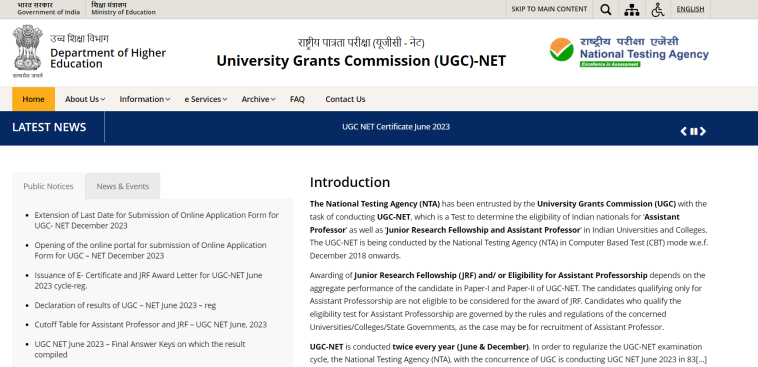Click University Grants Commission (UGC)-NET title
The image size is (758, 367).
pyautogui.click(x=361, y=61)
